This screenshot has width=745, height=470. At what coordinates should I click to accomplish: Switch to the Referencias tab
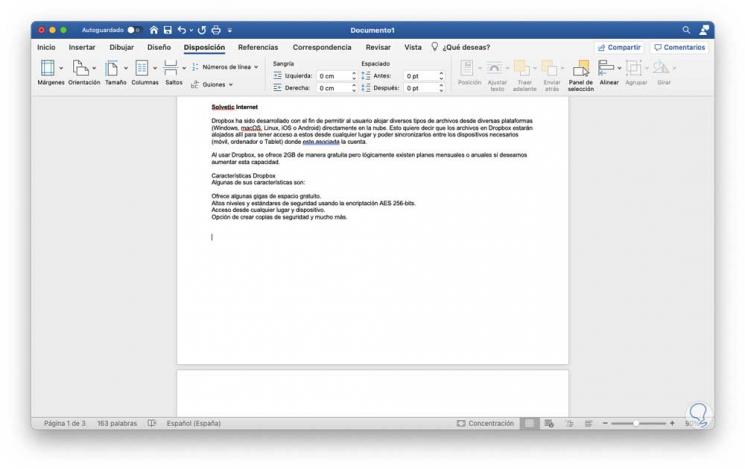tap(258, 47)
